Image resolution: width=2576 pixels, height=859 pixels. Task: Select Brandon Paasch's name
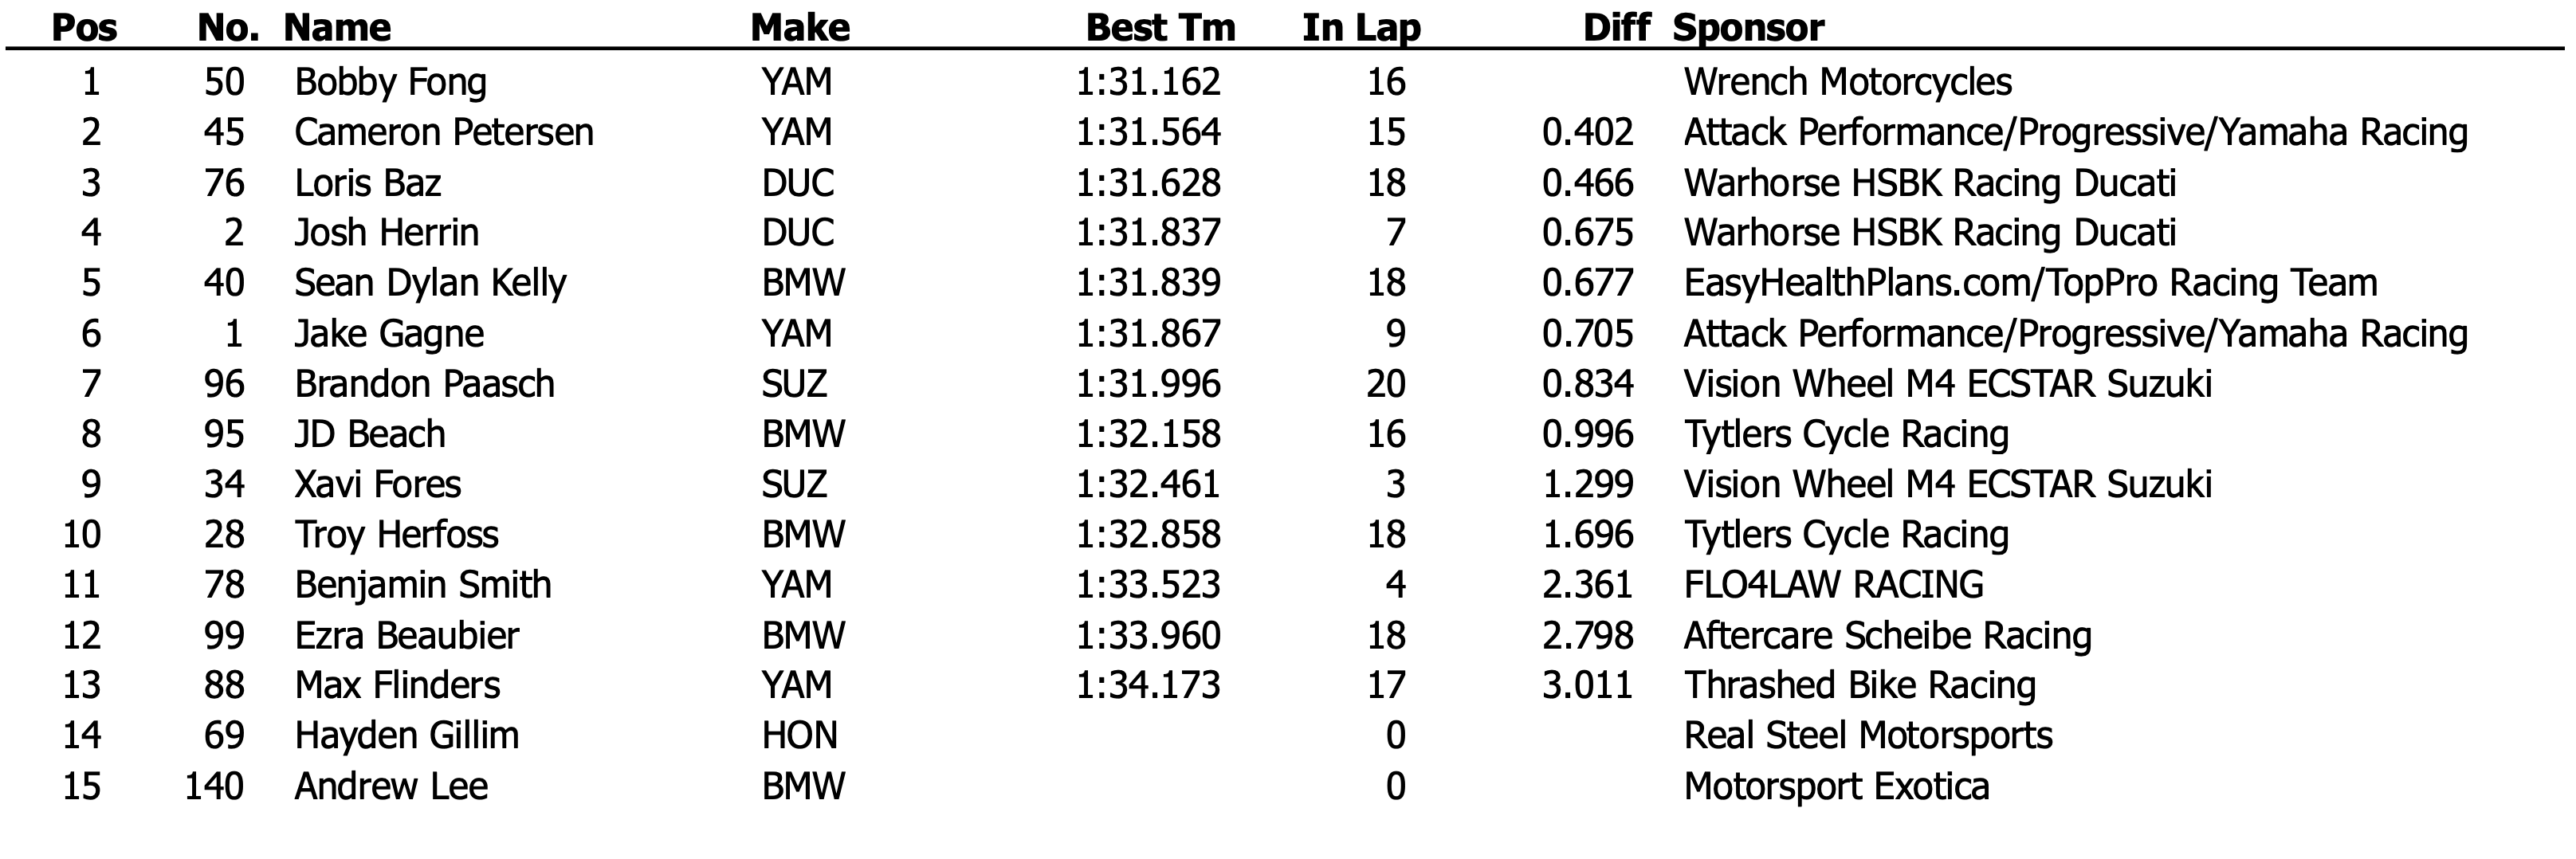click(424, 384)
